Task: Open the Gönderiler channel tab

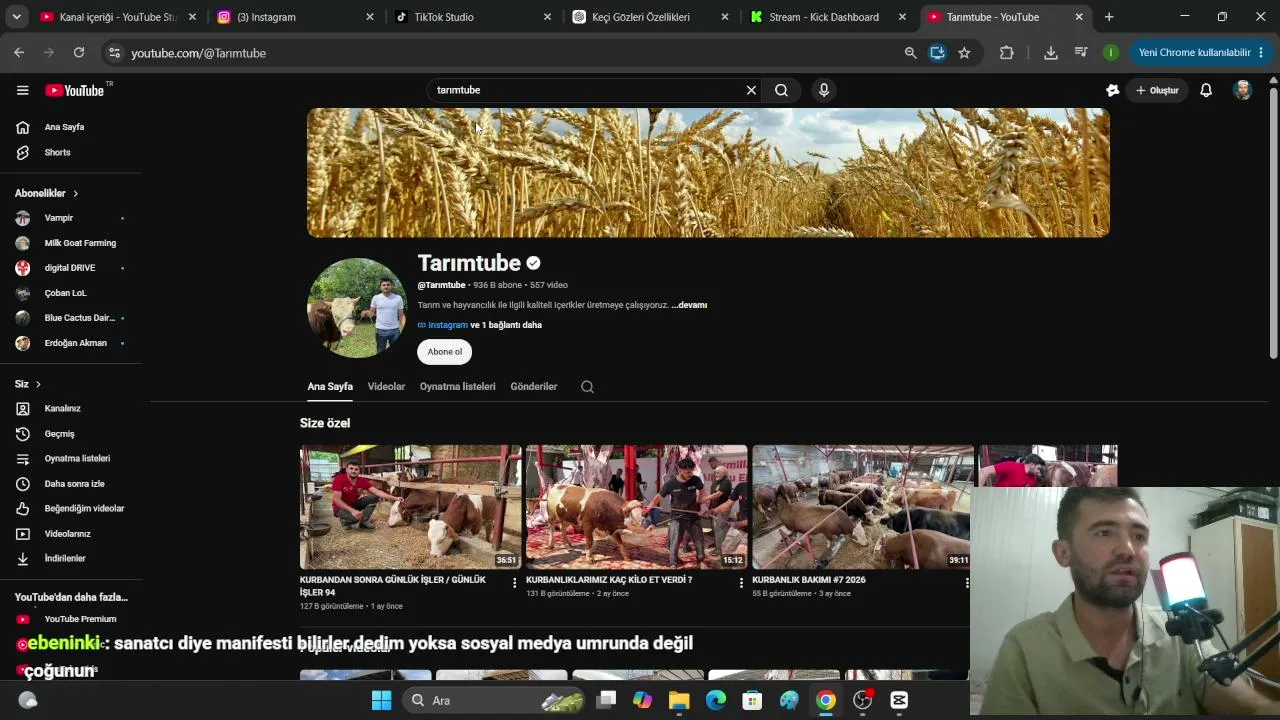Action: (x=533, y=387)
